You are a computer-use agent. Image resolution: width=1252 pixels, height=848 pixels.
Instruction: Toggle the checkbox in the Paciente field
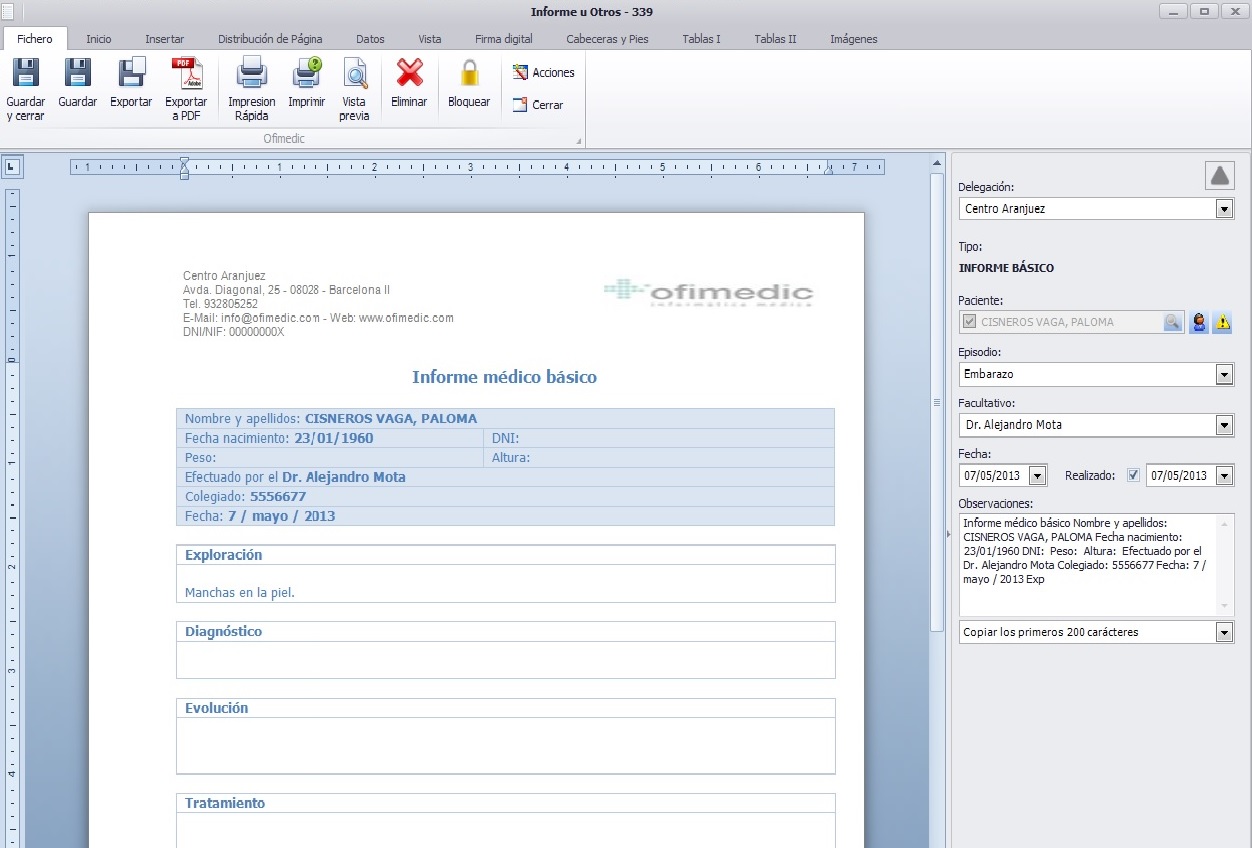tap(969, 322)
